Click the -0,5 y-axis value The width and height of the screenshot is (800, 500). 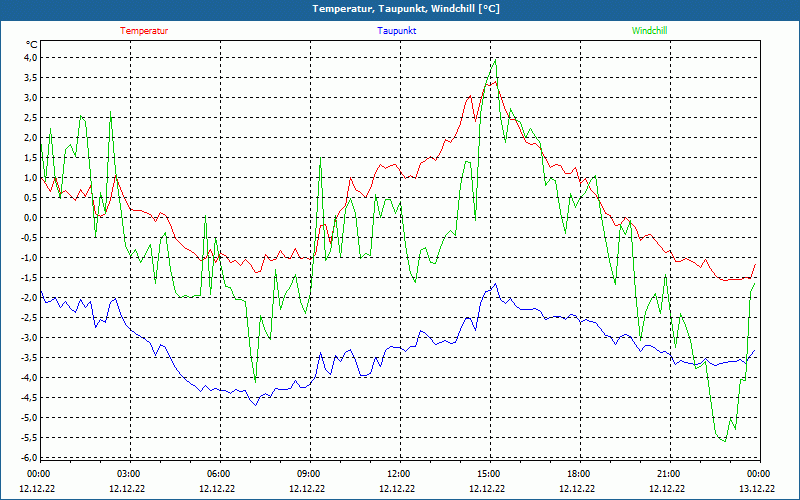[x=29, y=237]
